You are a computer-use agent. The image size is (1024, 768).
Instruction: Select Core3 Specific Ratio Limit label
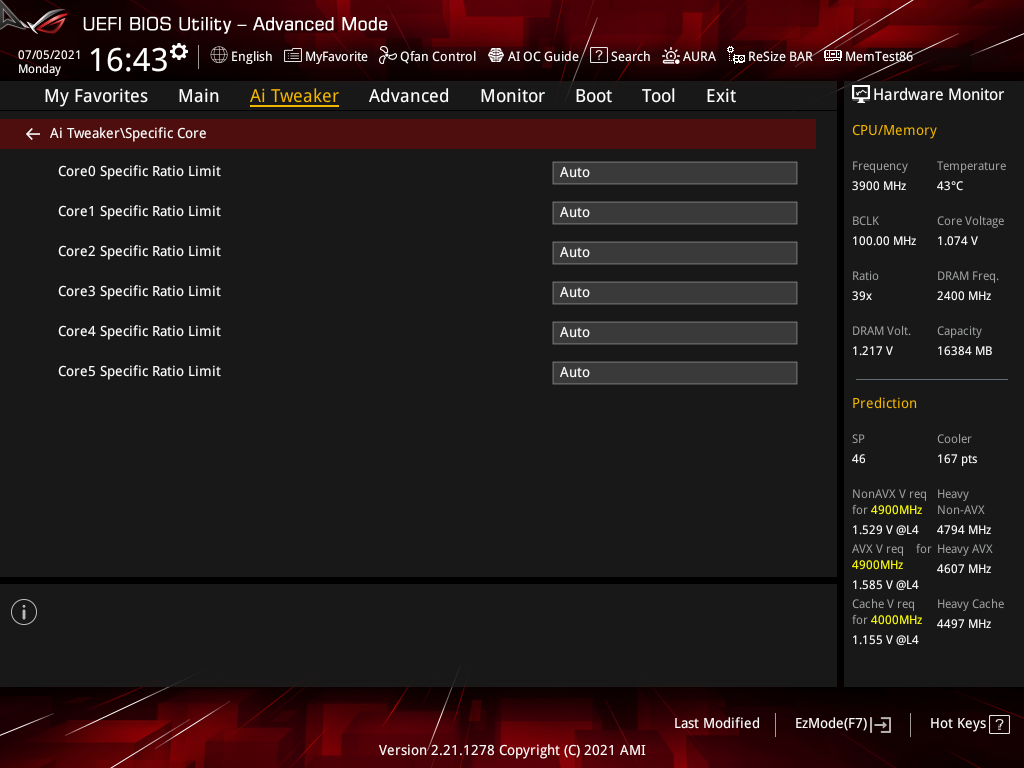coord(139,291)
